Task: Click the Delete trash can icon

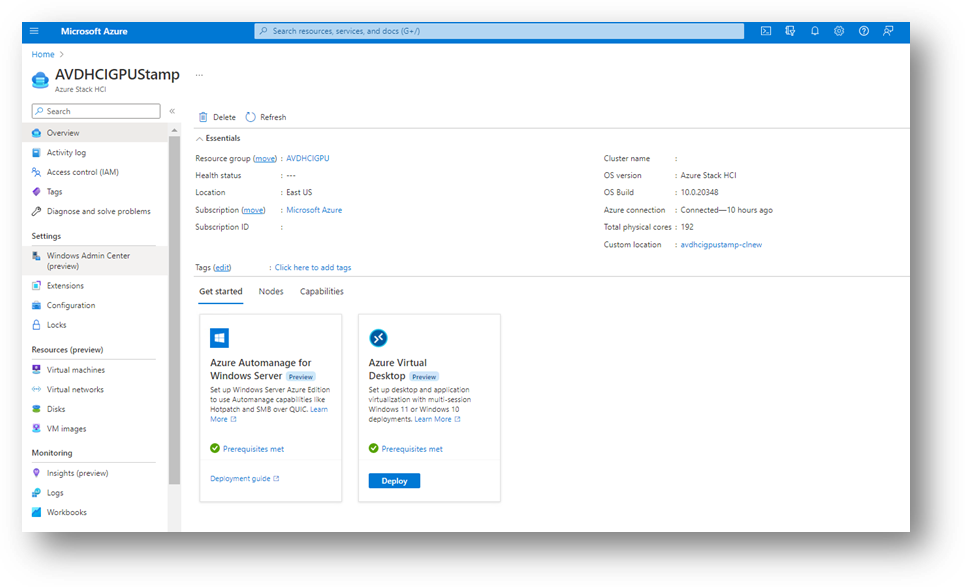Action: (x=203, y=117)
